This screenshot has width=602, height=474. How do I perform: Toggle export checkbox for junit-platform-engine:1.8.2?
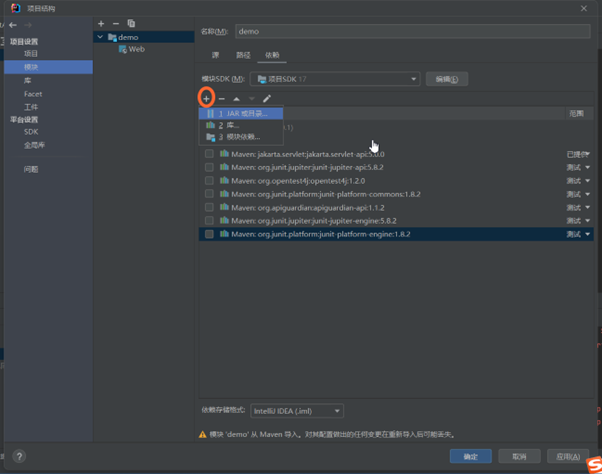209,234
